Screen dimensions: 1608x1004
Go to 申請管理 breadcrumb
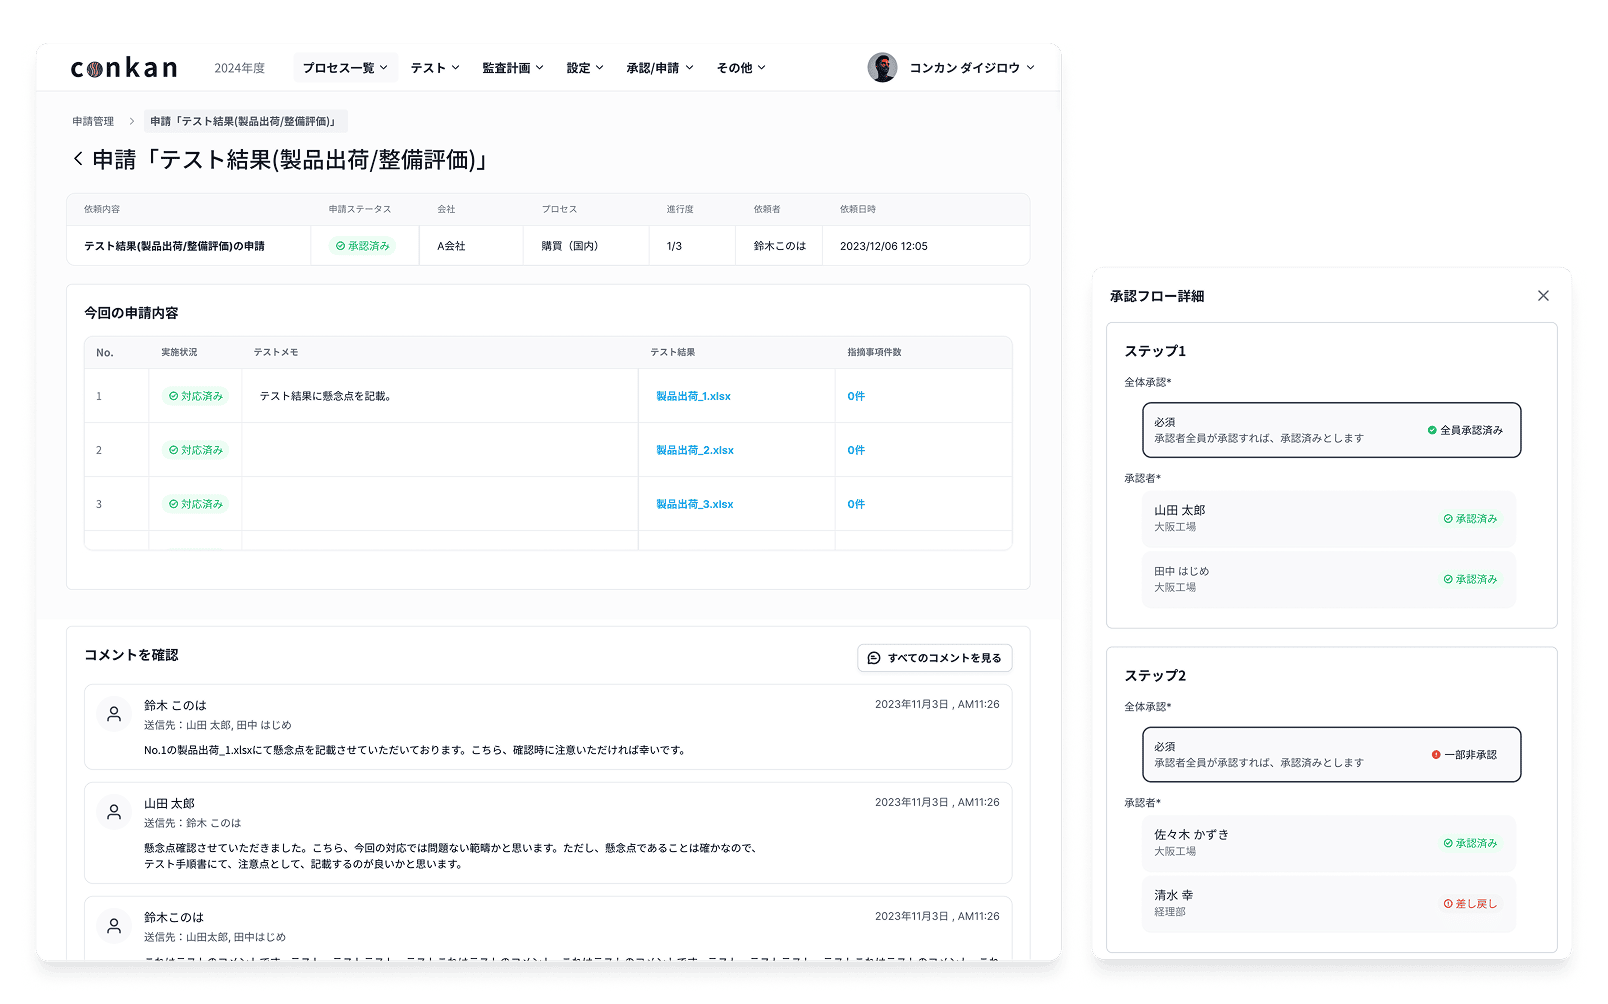[93, 122]
